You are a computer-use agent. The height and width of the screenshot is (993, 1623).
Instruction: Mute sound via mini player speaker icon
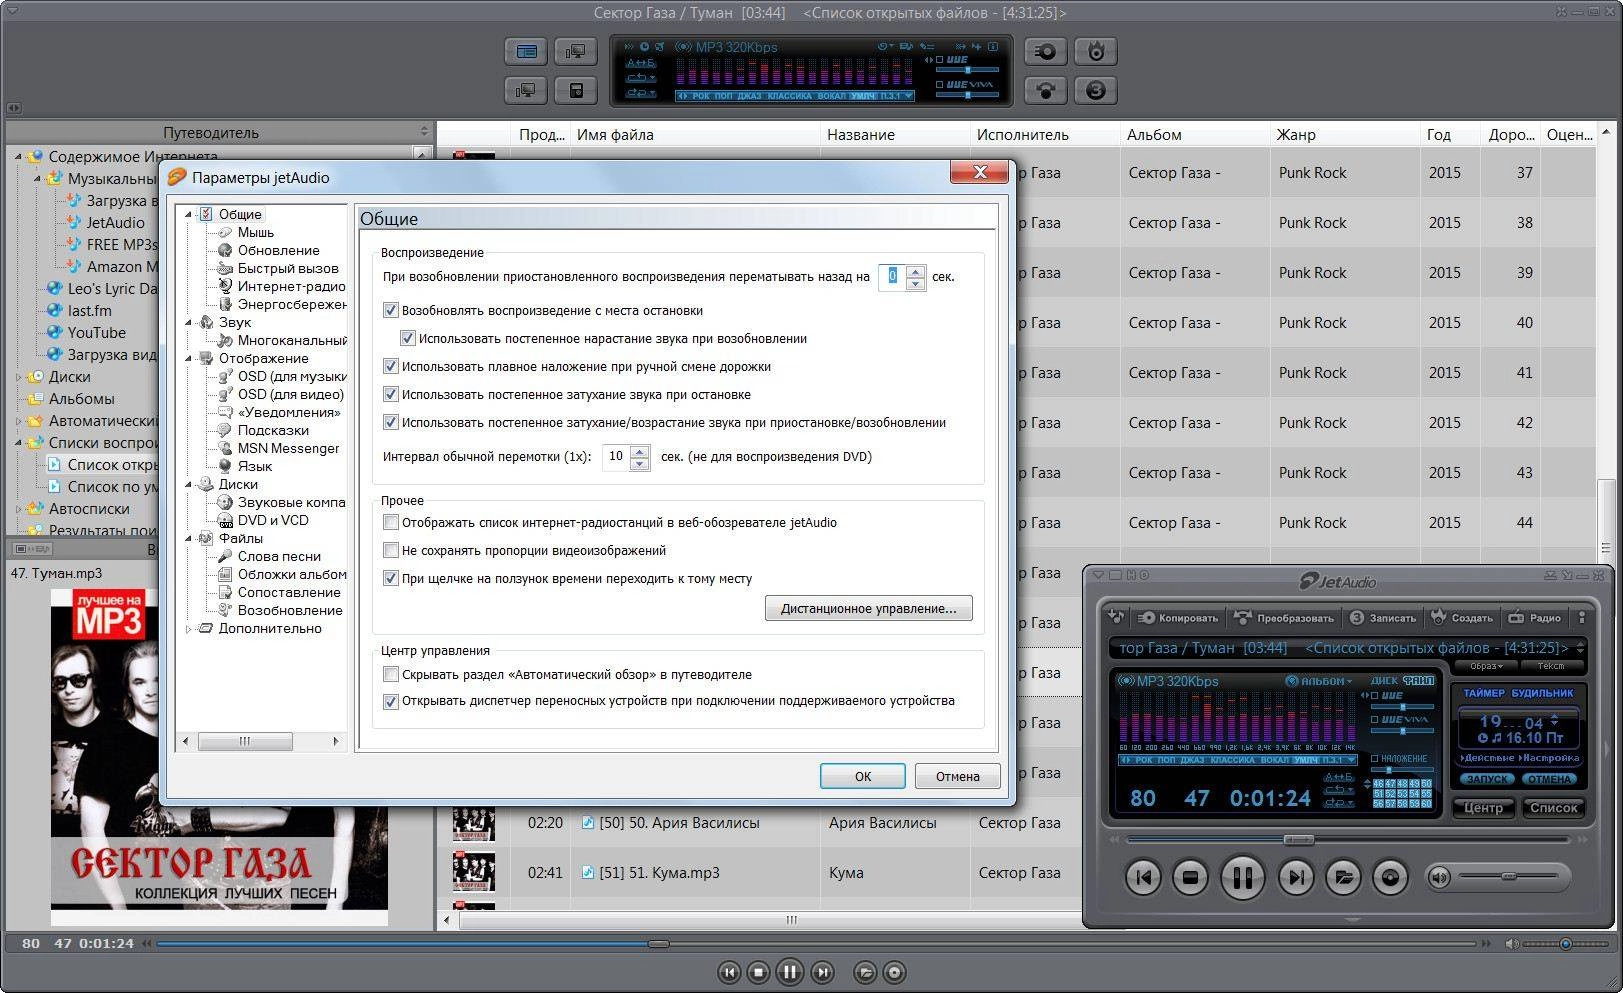pos(1439,878)
